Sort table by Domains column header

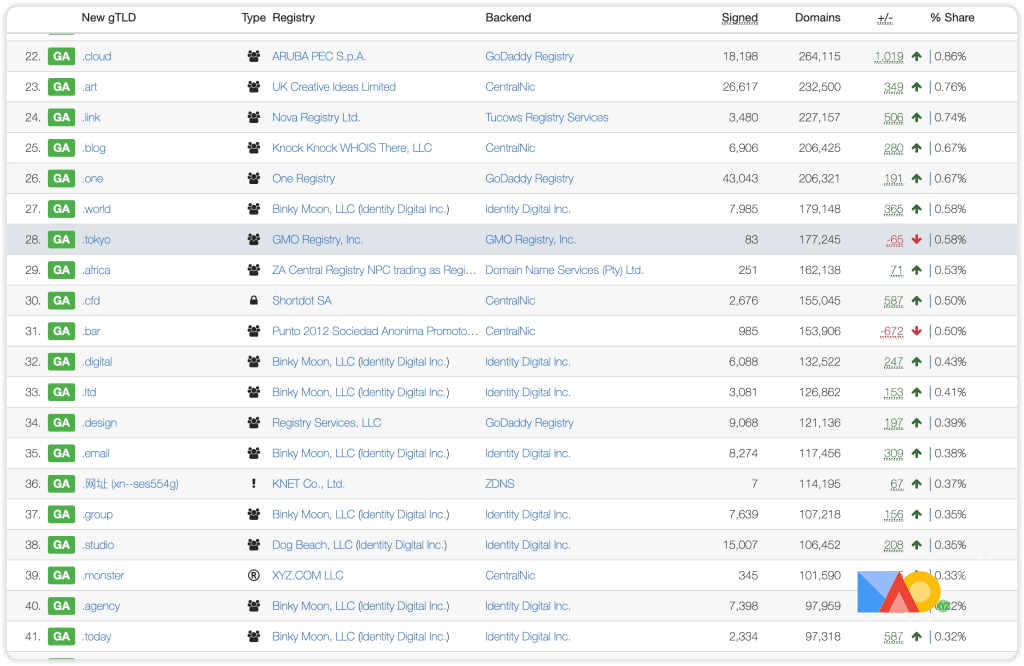pos(817,18)
